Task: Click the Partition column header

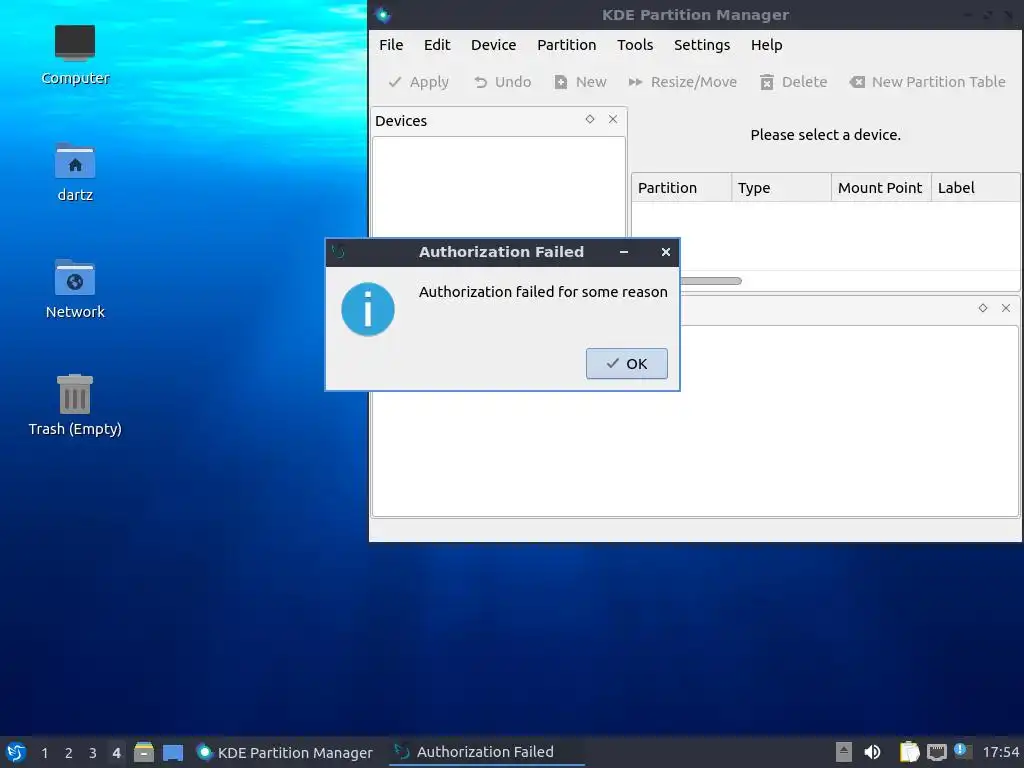Action: (681, 188)
